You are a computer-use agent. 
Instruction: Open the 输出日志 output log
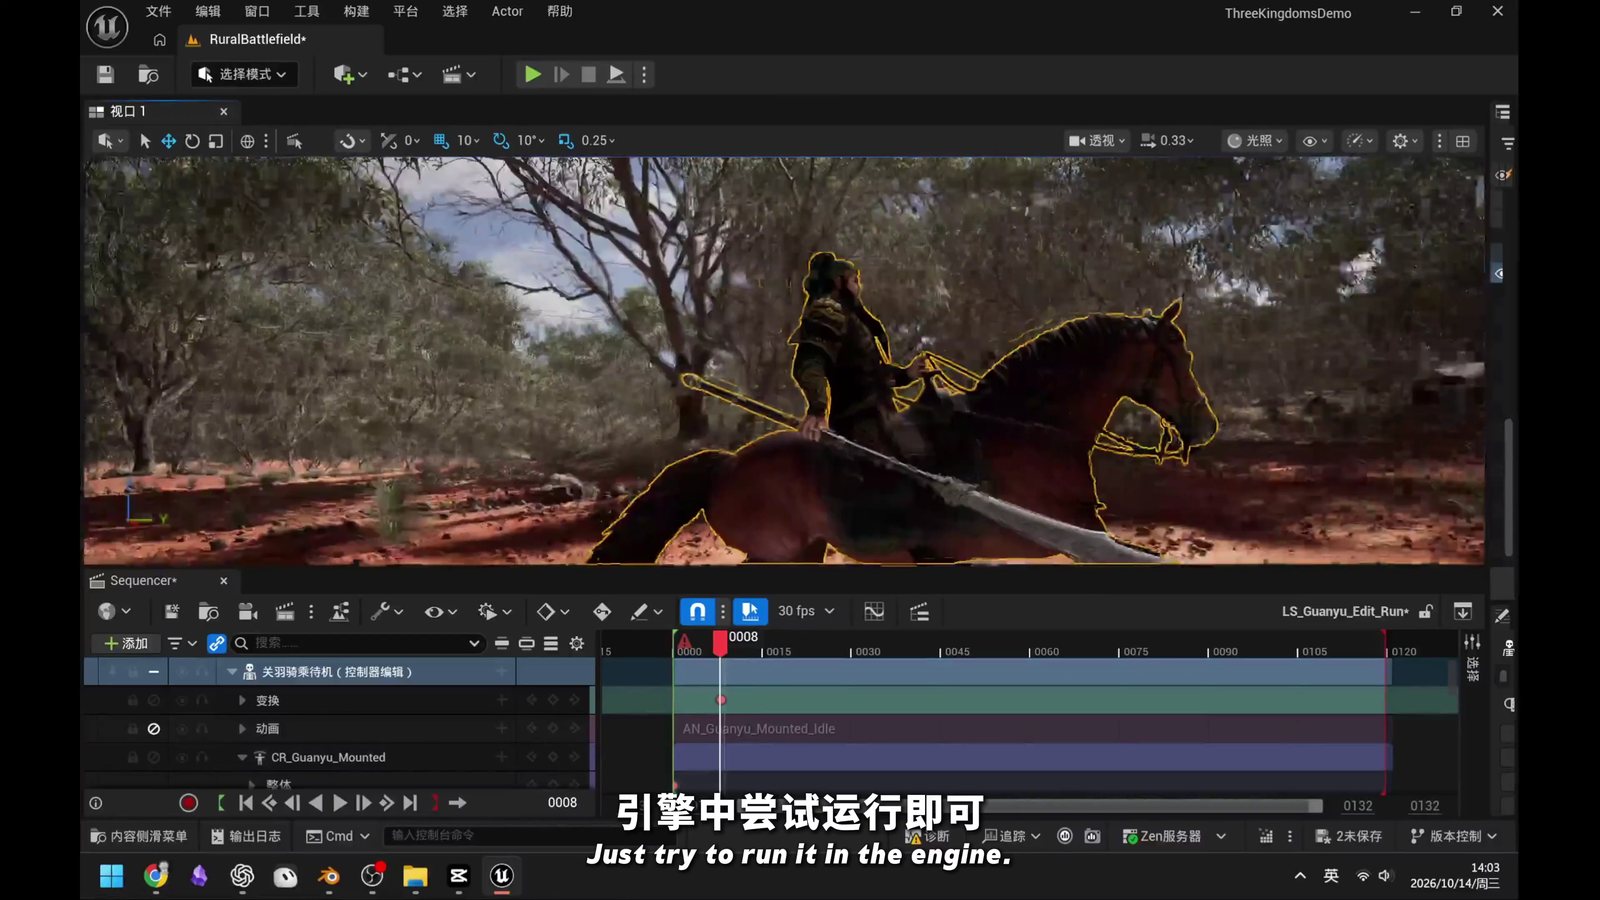246,836
